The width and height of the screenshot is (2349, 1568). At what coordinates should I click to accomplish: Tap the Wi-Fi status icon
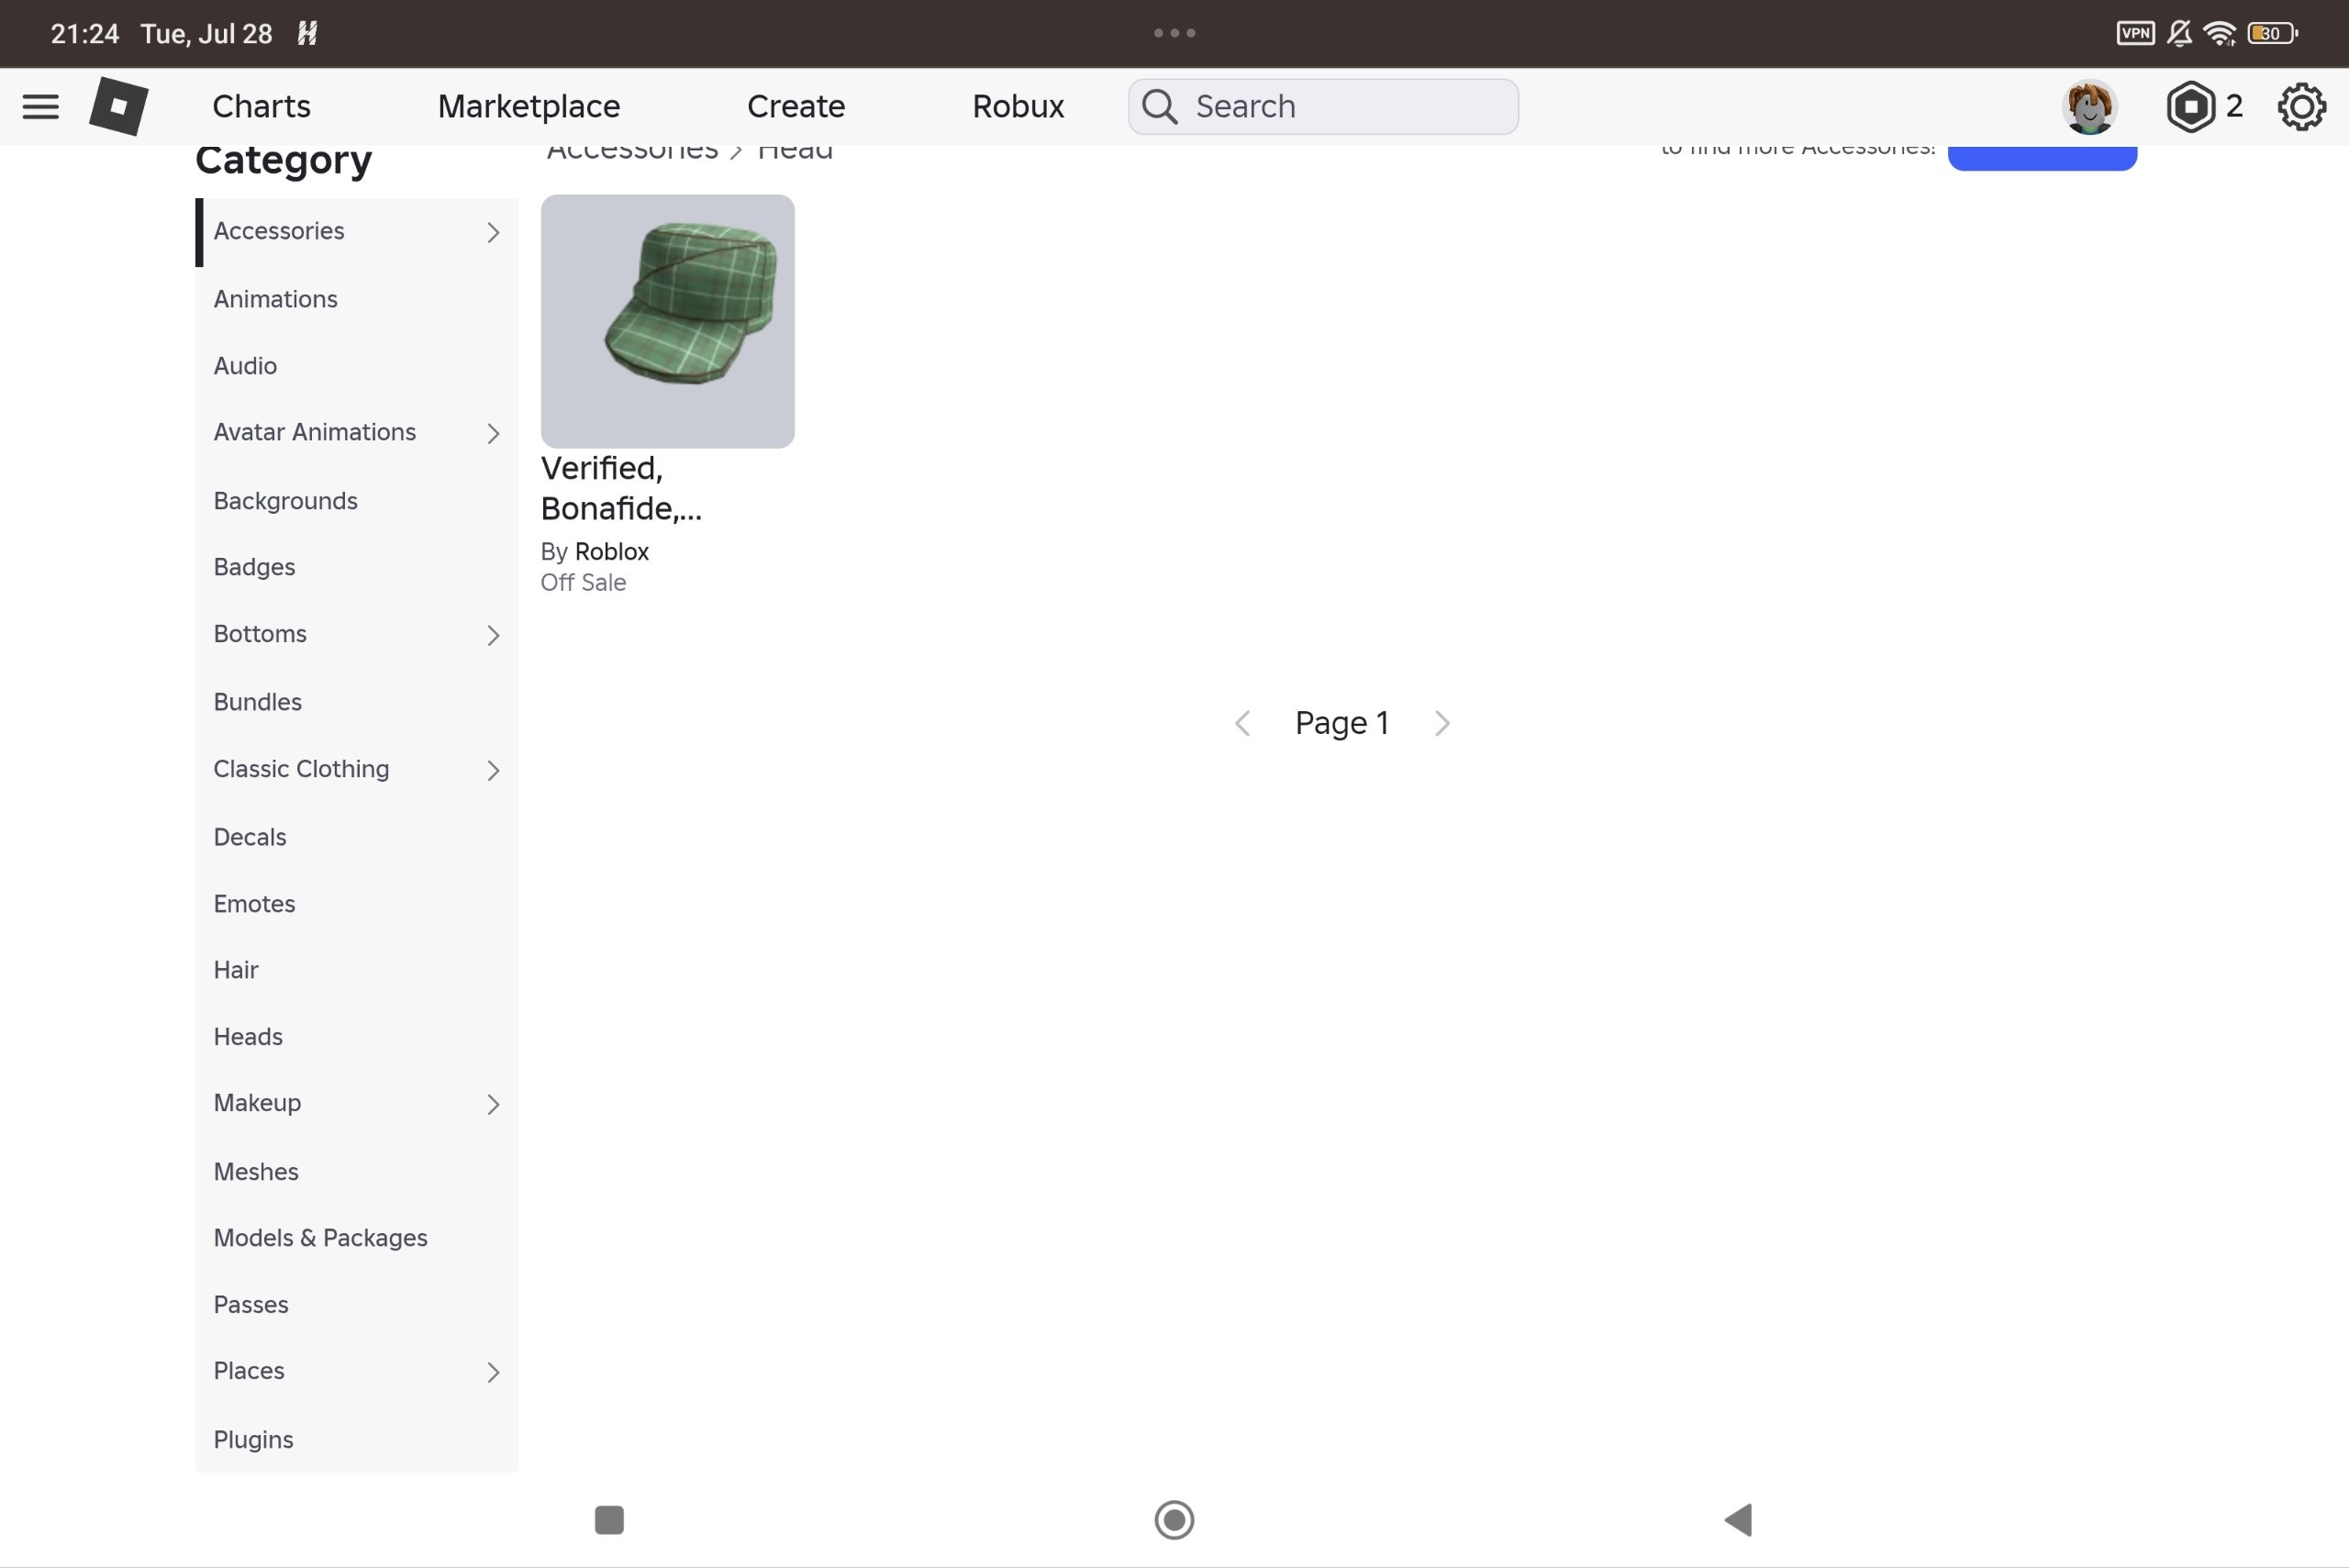[x=2219, y=33]
